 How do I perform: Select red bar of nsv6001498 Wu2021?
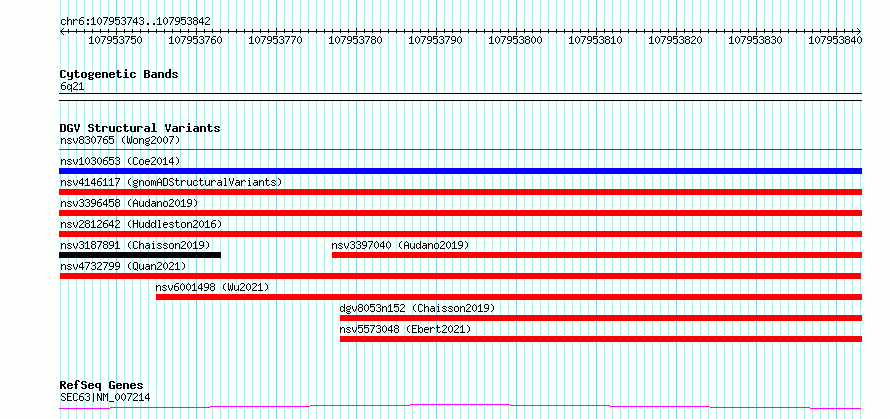[x=509, y=297]
